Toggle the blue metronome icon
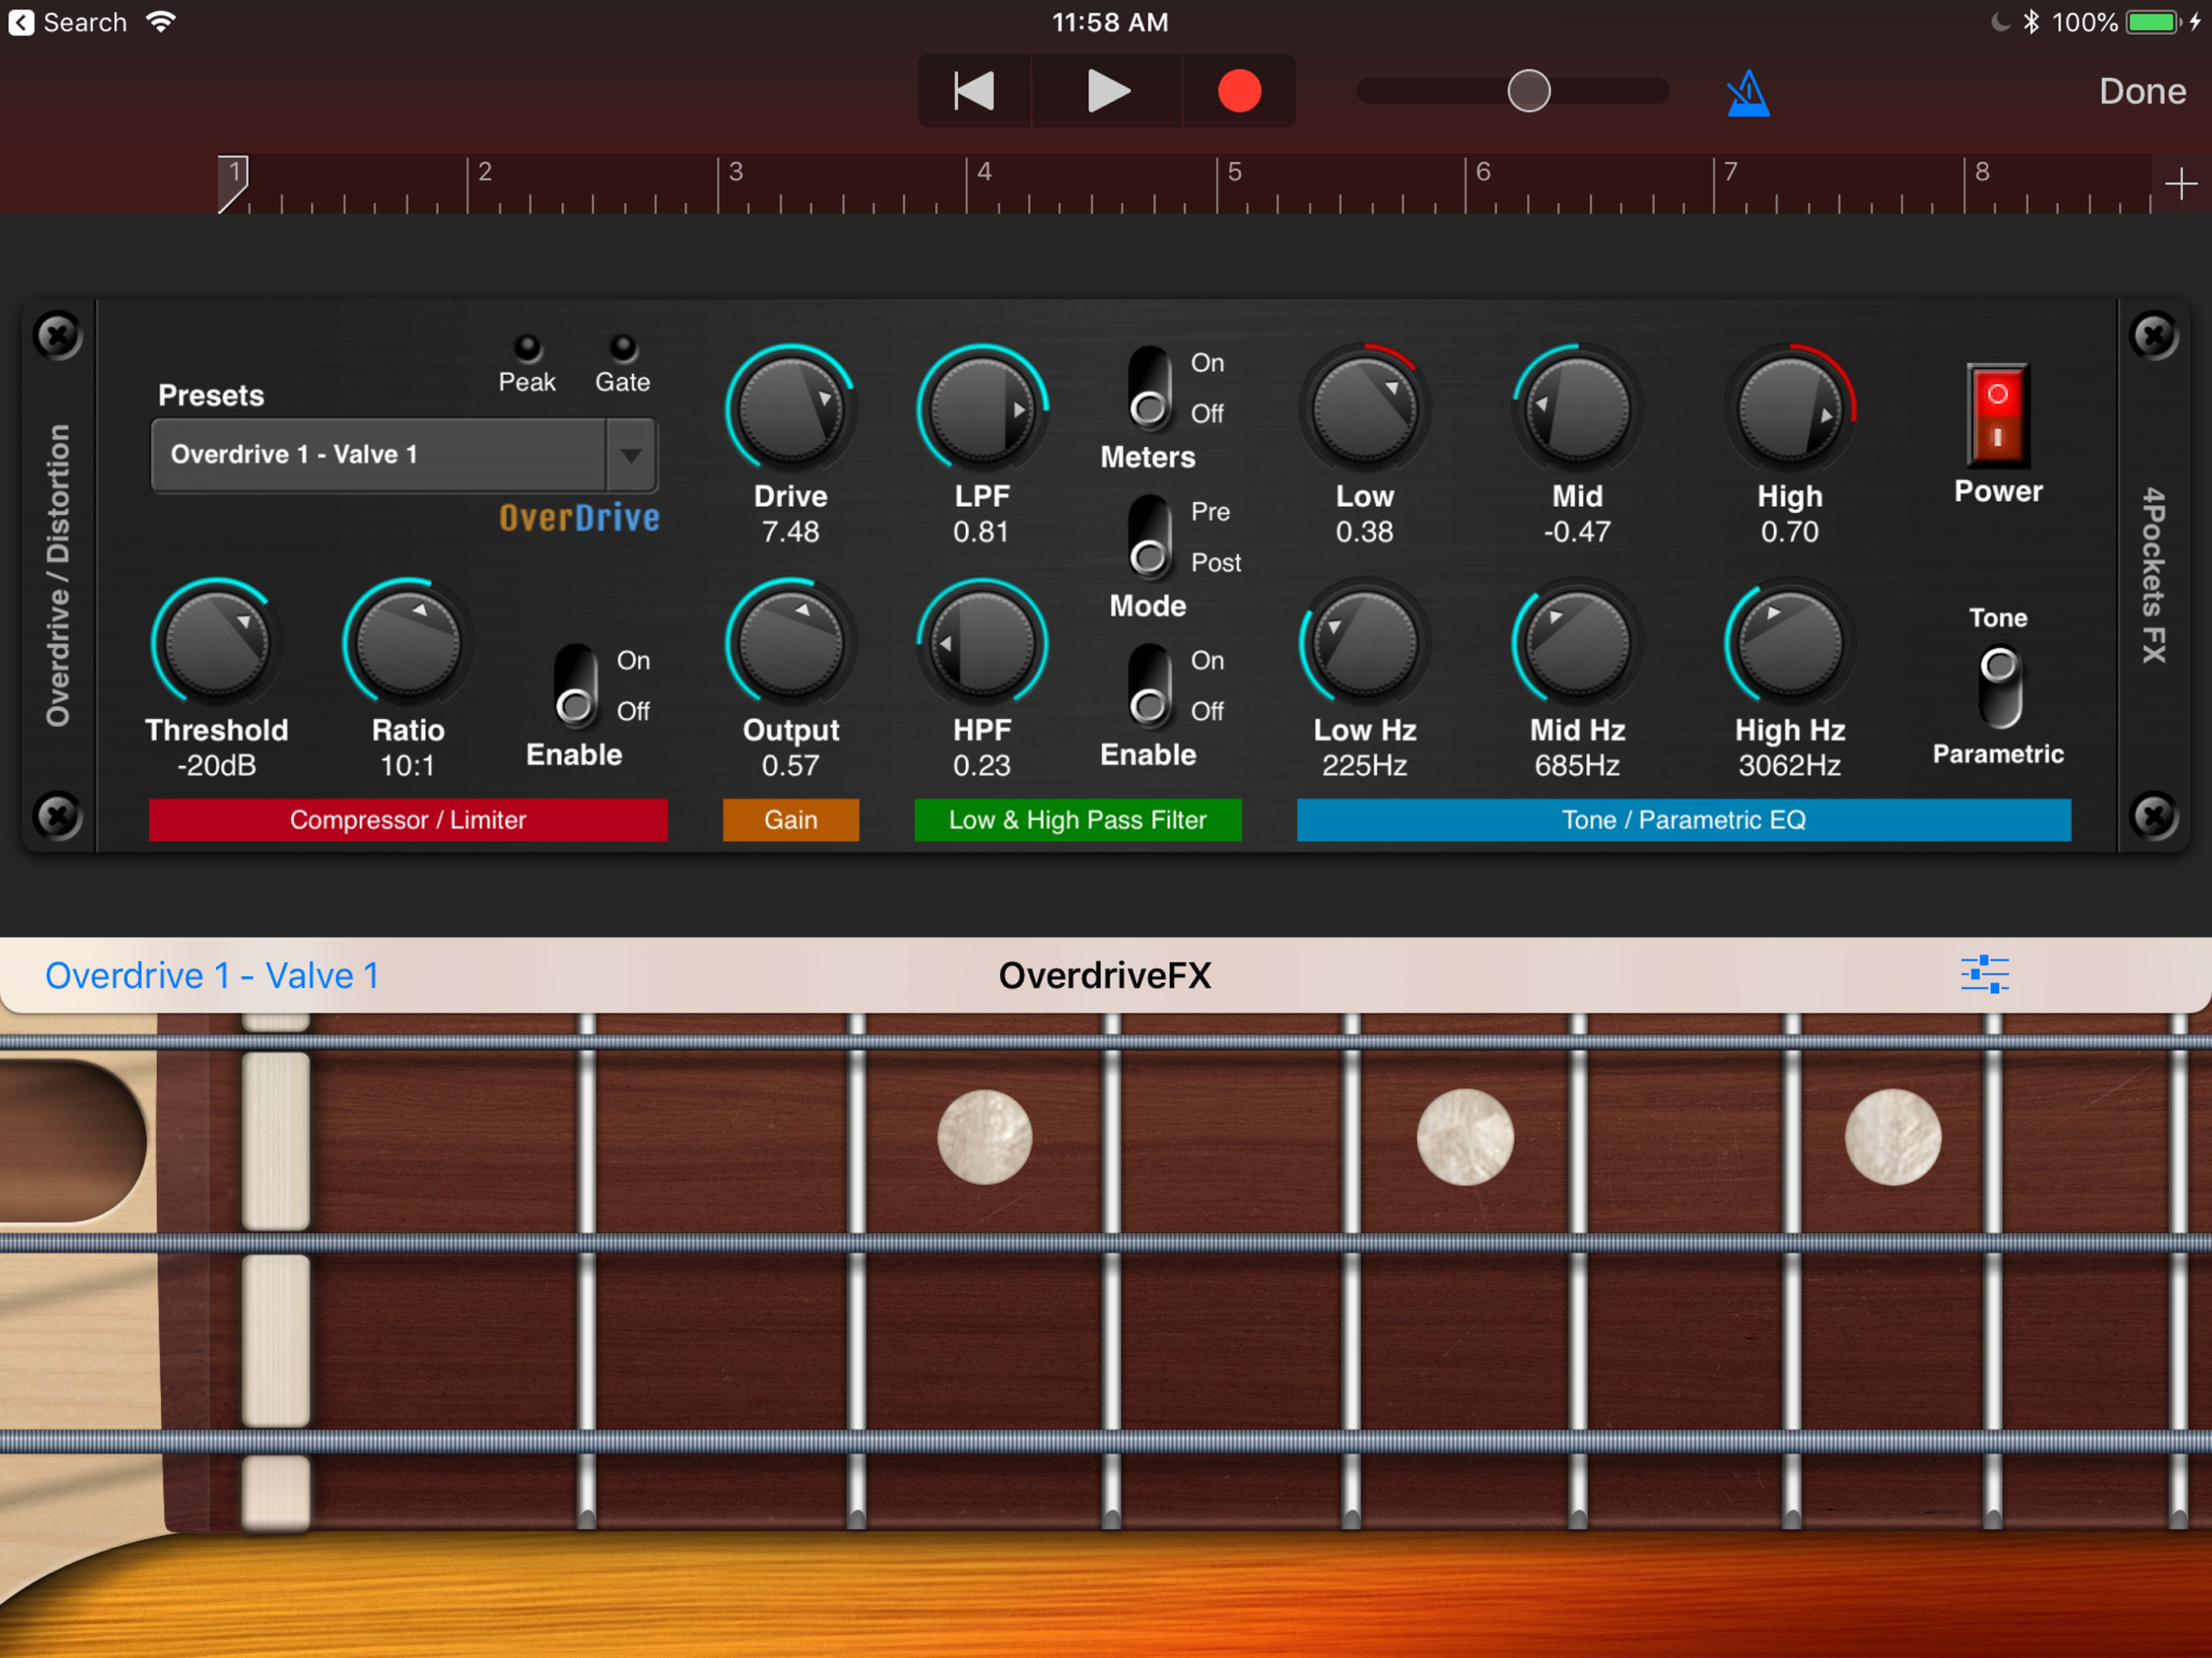2212x1658 pixels. click(x=1747, y=93)
